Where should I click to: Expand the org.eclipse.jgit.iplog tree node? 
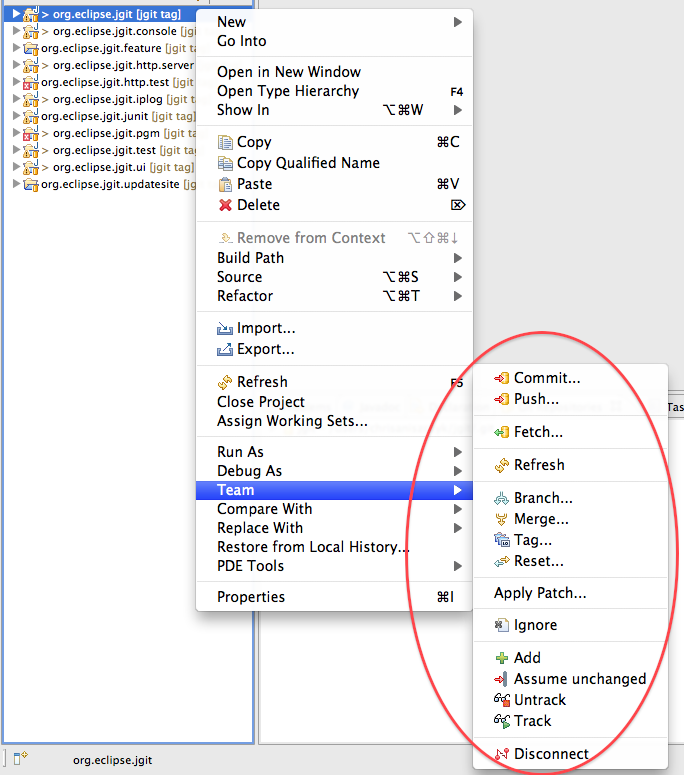pos(16,99)
